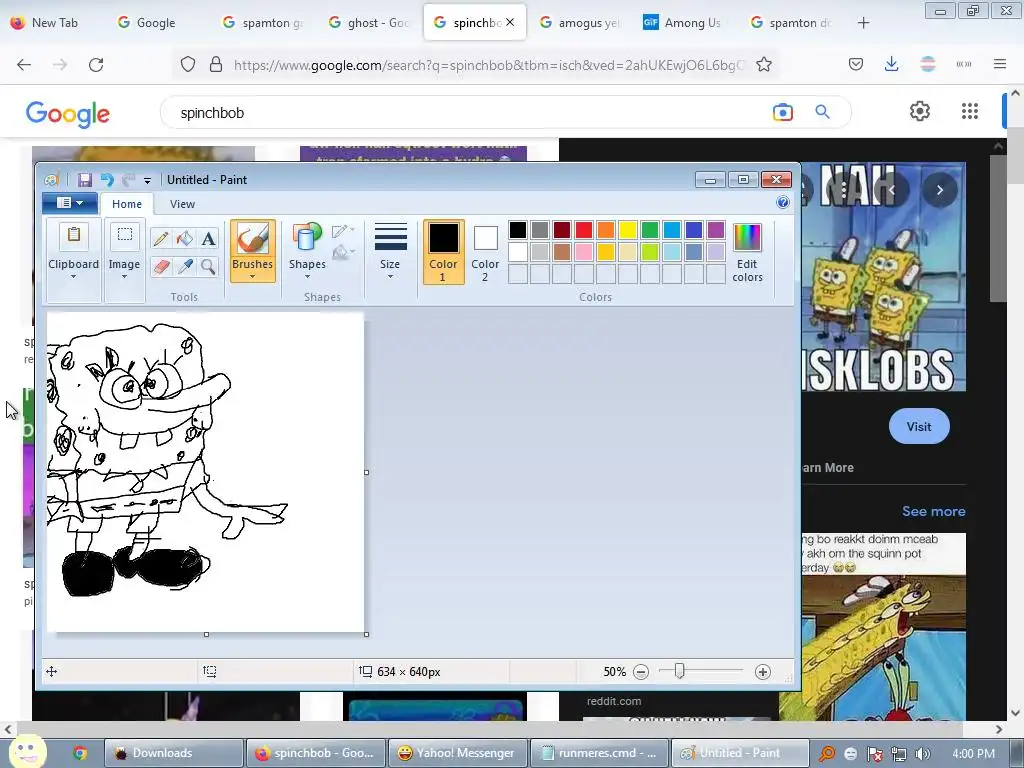The width and height of the screenshot is (1024, 768).
Task: Click the Redo arrow in Paint title bar
Action: click(x=129, y=180)
